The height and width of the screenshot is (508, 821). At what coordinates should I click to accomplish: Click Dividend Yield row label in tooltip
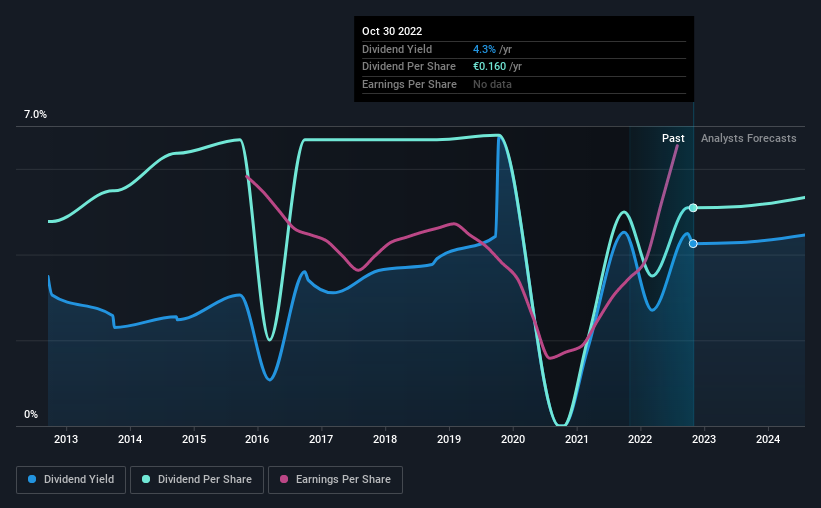(397, 49)
